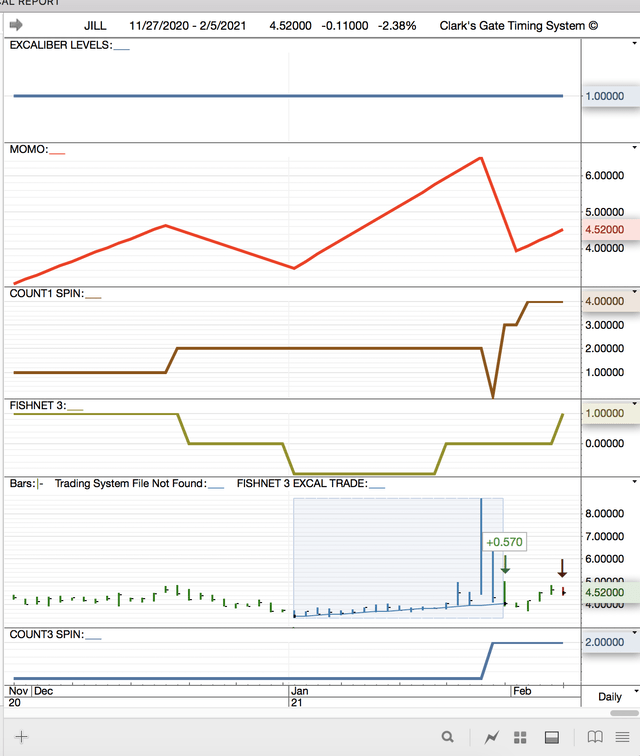
Task: Click the MOMO red line swatch
Action: click(57, 153)
